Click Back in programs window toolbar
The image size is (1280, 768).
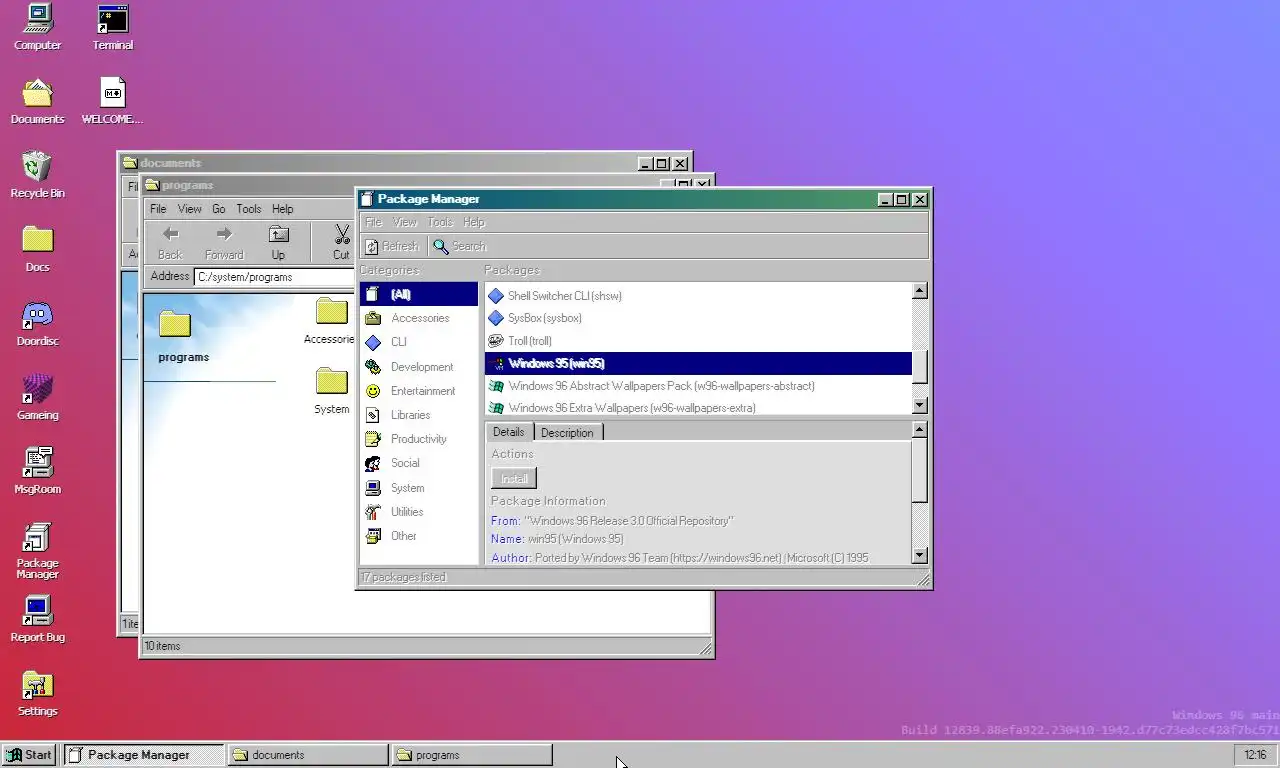tap(170, 242)
